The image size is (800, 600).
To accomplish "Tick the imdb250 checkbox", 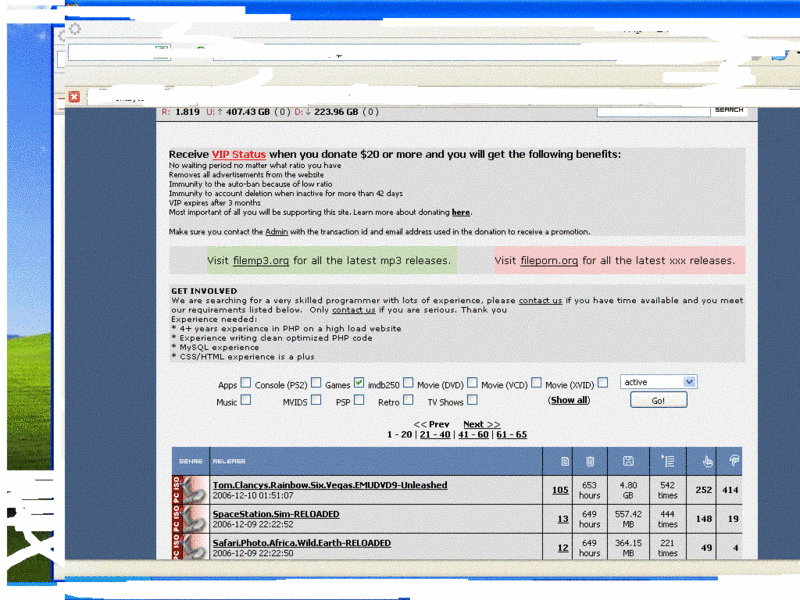I will click(408, 383).
